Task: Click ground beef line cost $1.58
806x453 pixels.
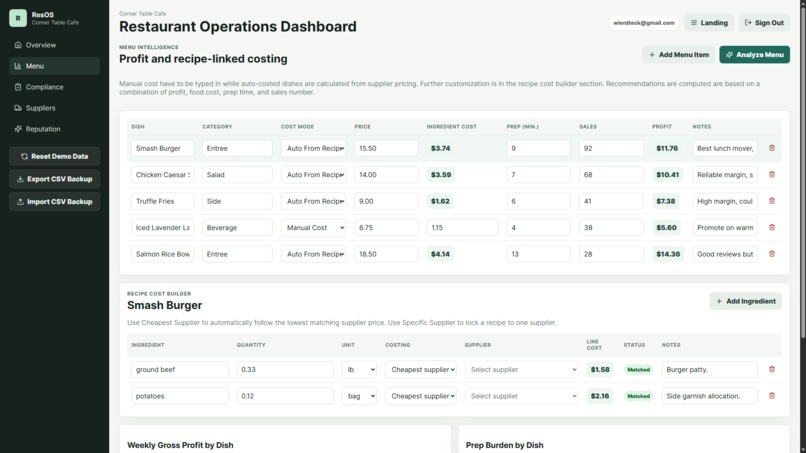Action: click(x=600, y=369)
